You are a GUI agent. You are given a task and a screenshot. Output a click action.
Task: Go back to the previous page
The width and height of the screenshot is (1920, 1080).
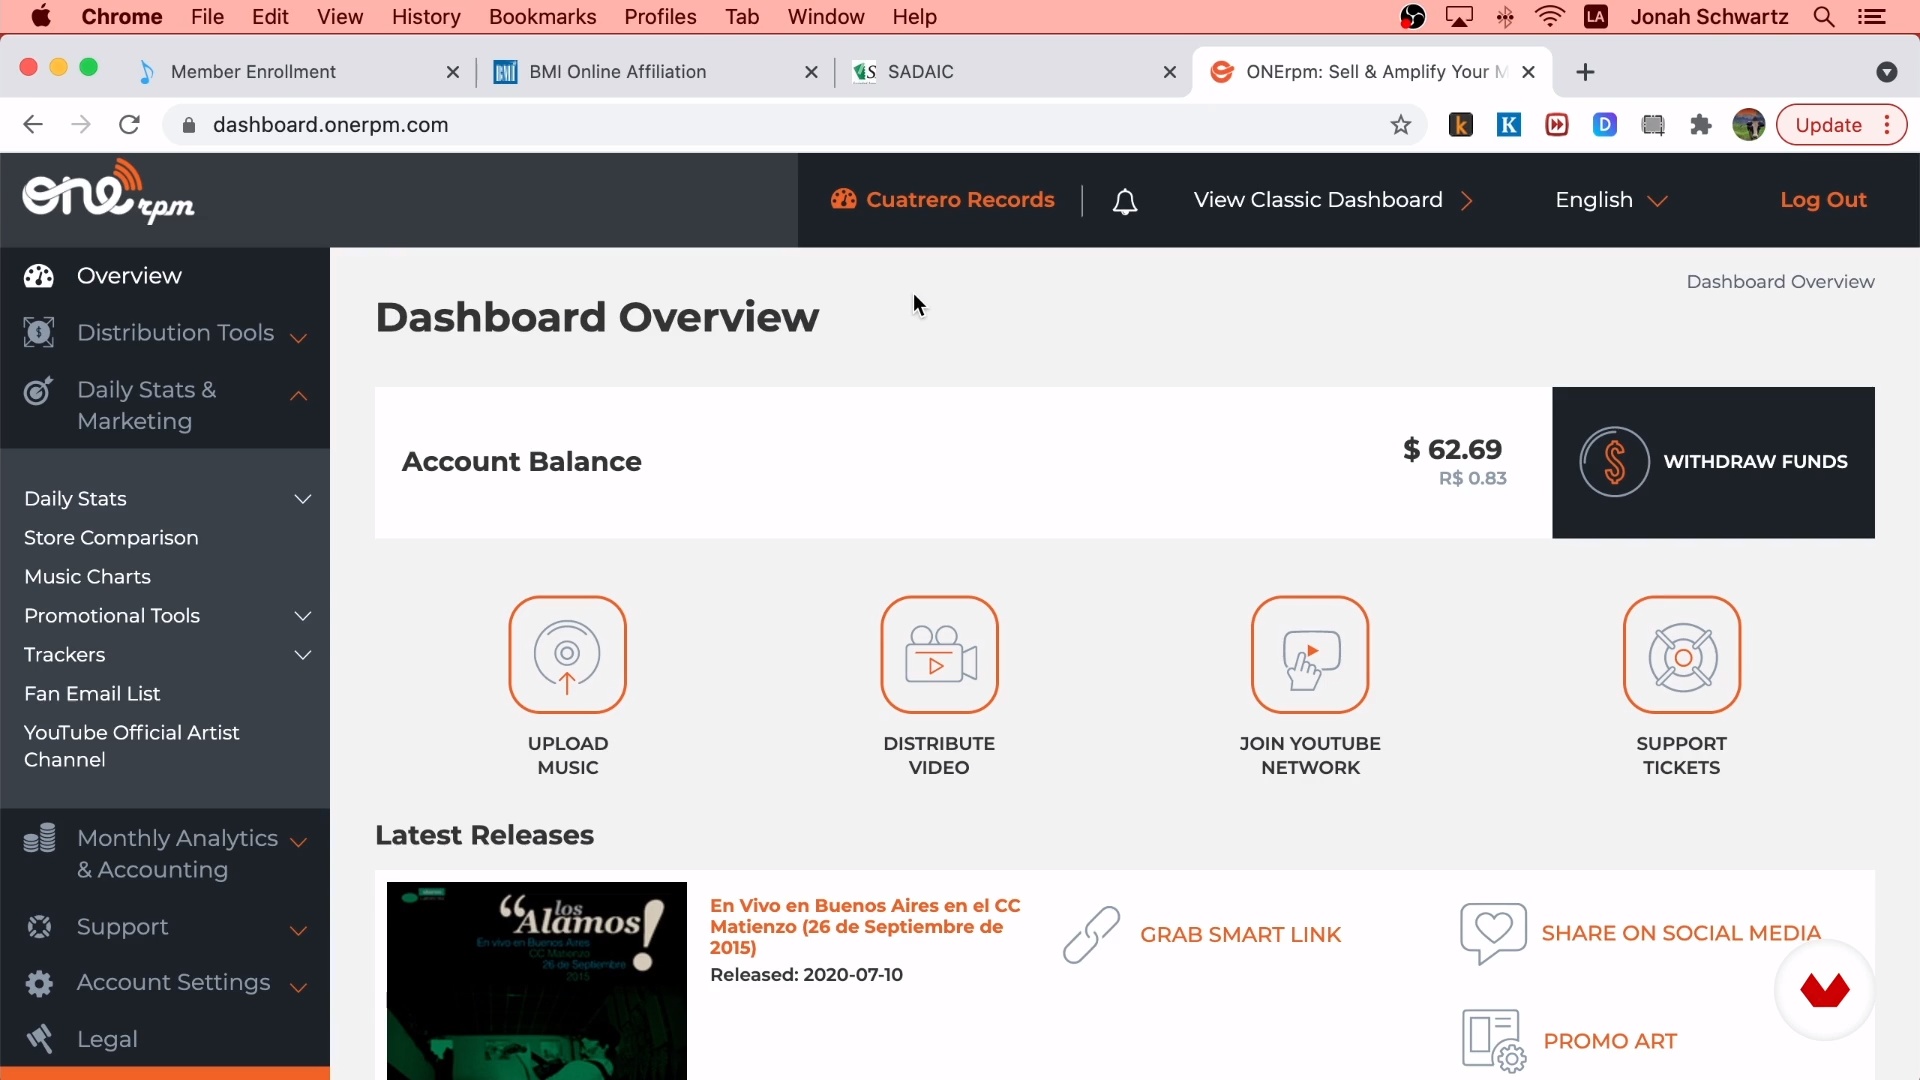pyautogui.click(x=33, y=125)
